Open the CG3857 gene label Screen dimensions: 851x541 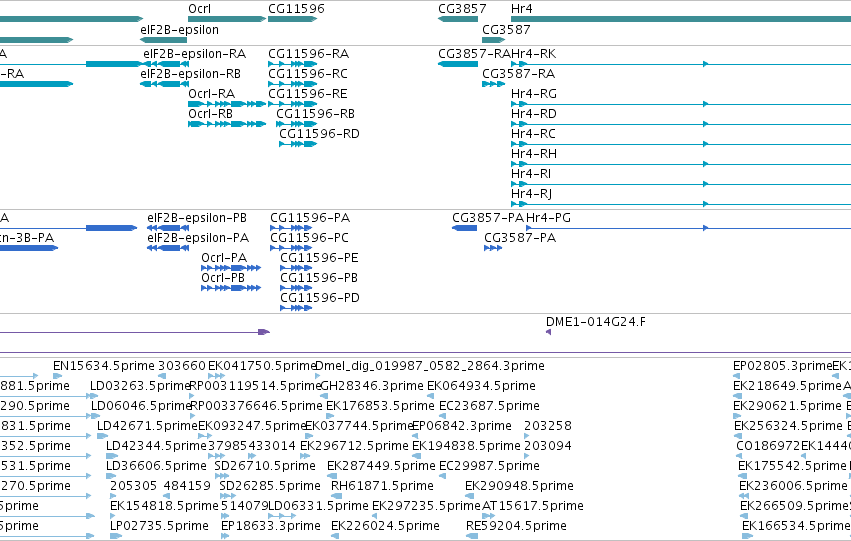[462, 9]
